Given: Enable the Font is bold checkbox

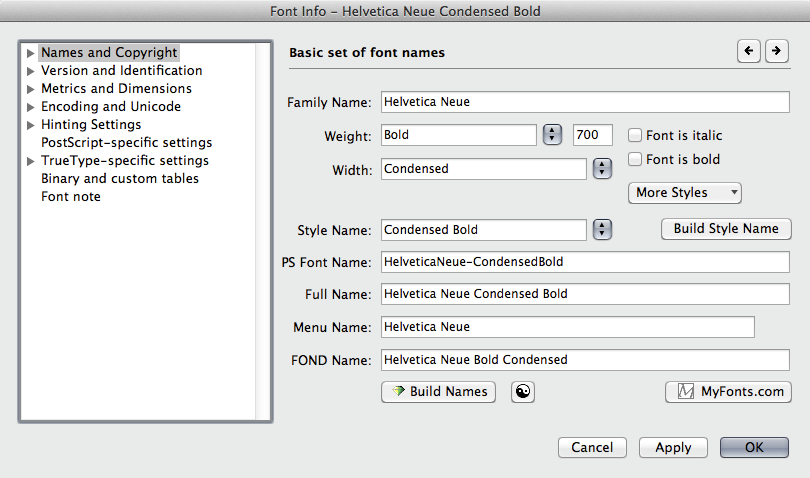Looking at the screenshot, I should [635, 159].
